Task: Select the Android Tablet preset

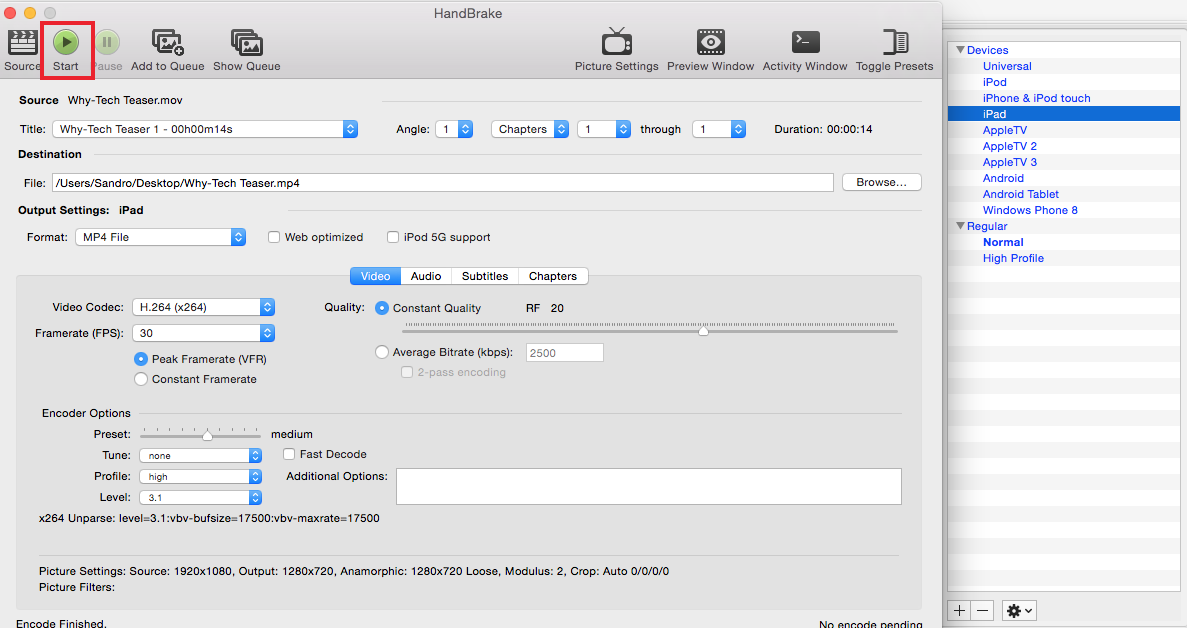Action: tap(1020, 194)
